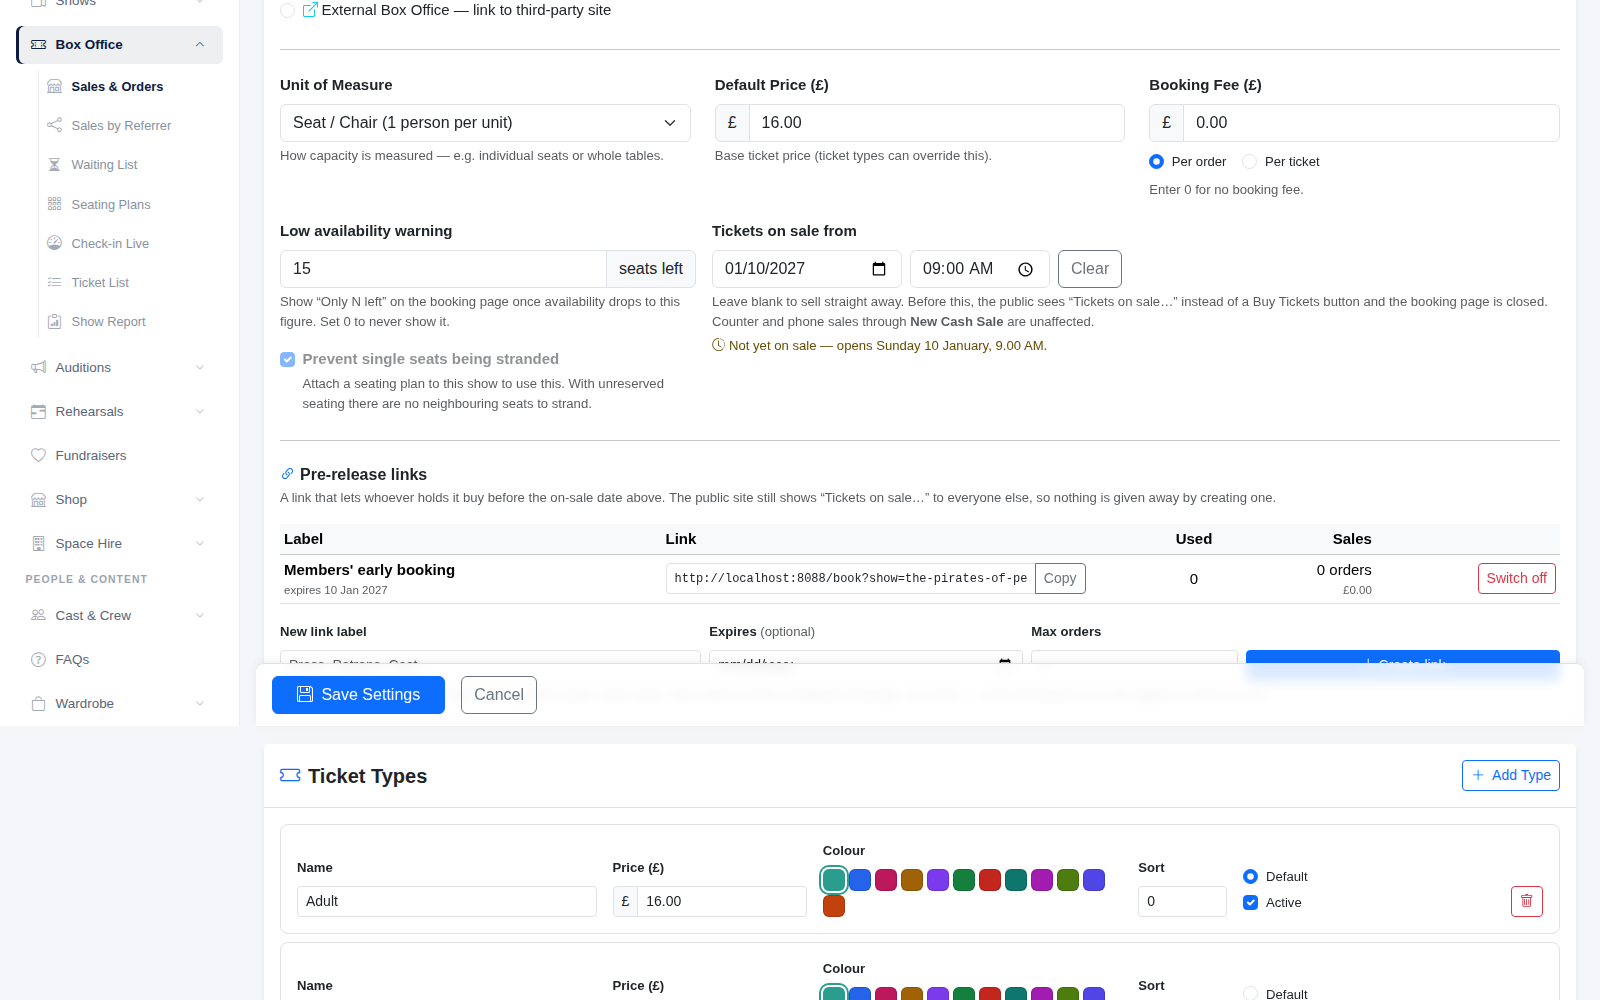Expand the Cast & Crew chevron
Viewport: 1600px width, 1000px height.
[x=200, y=615]
